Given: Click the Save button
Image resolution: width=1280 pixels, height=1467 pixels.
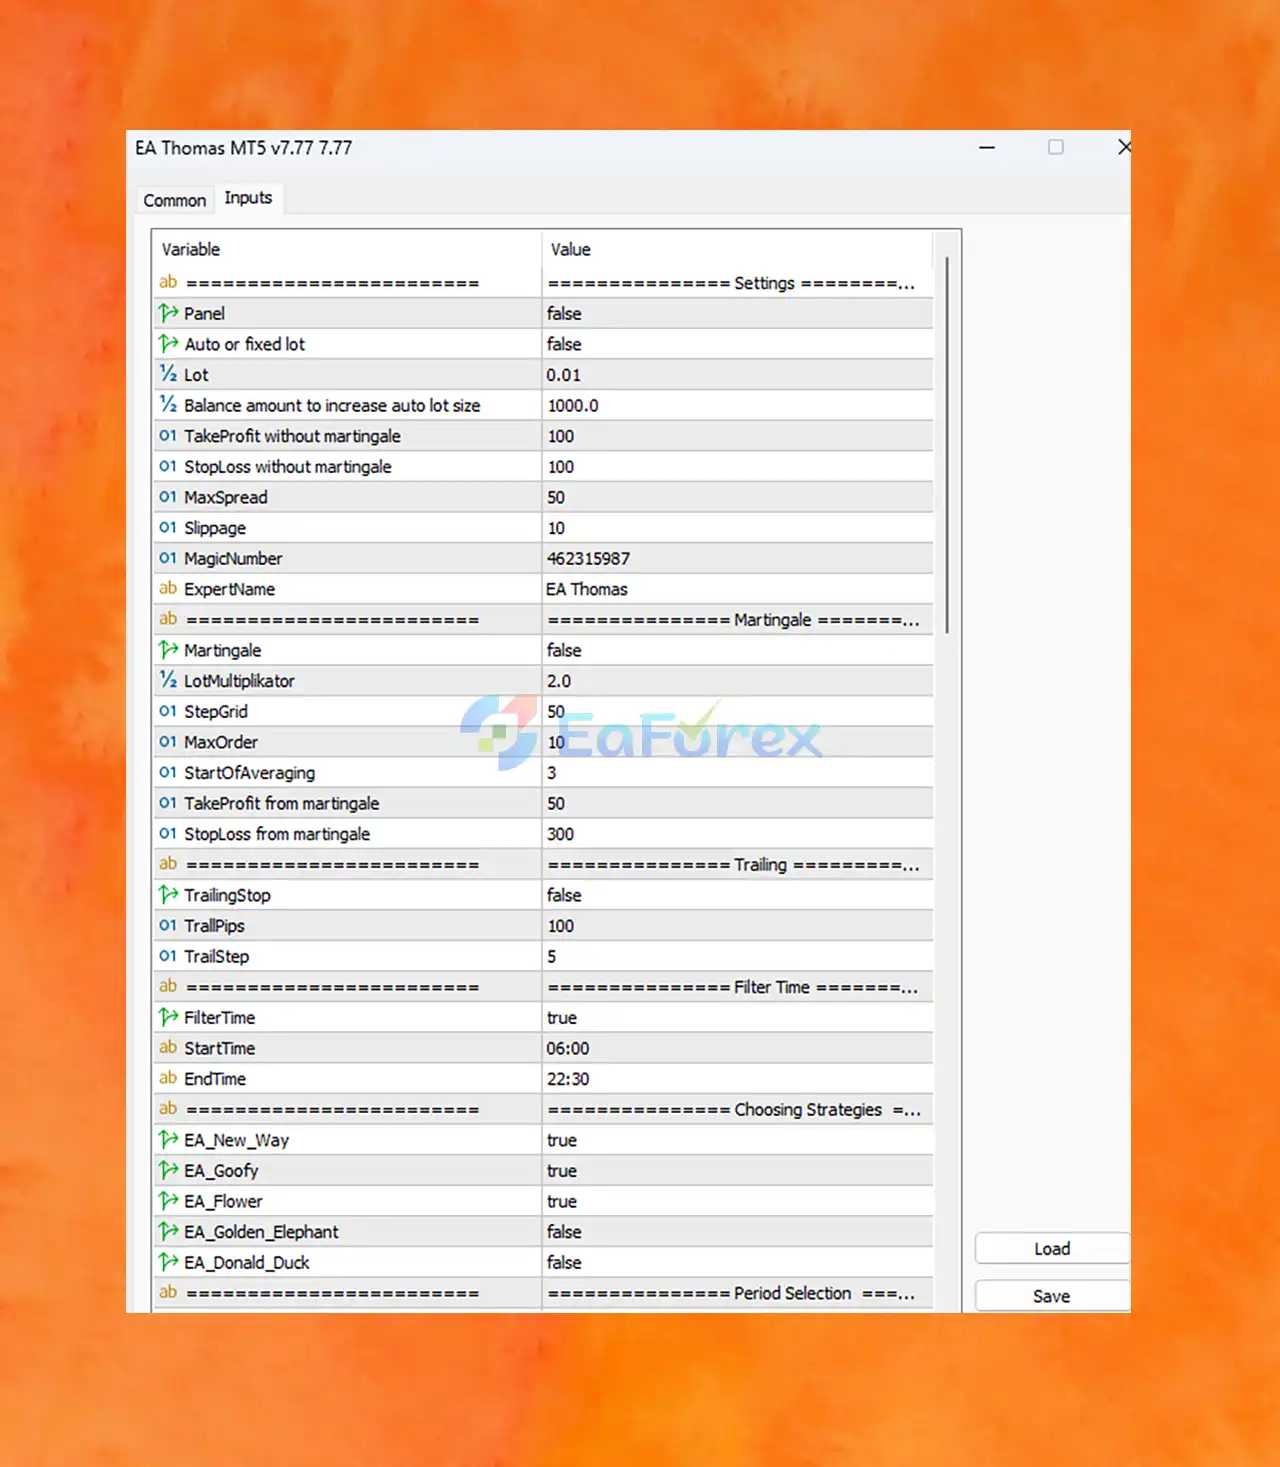Looking at the screenshot, I should click(1052, 1296).
